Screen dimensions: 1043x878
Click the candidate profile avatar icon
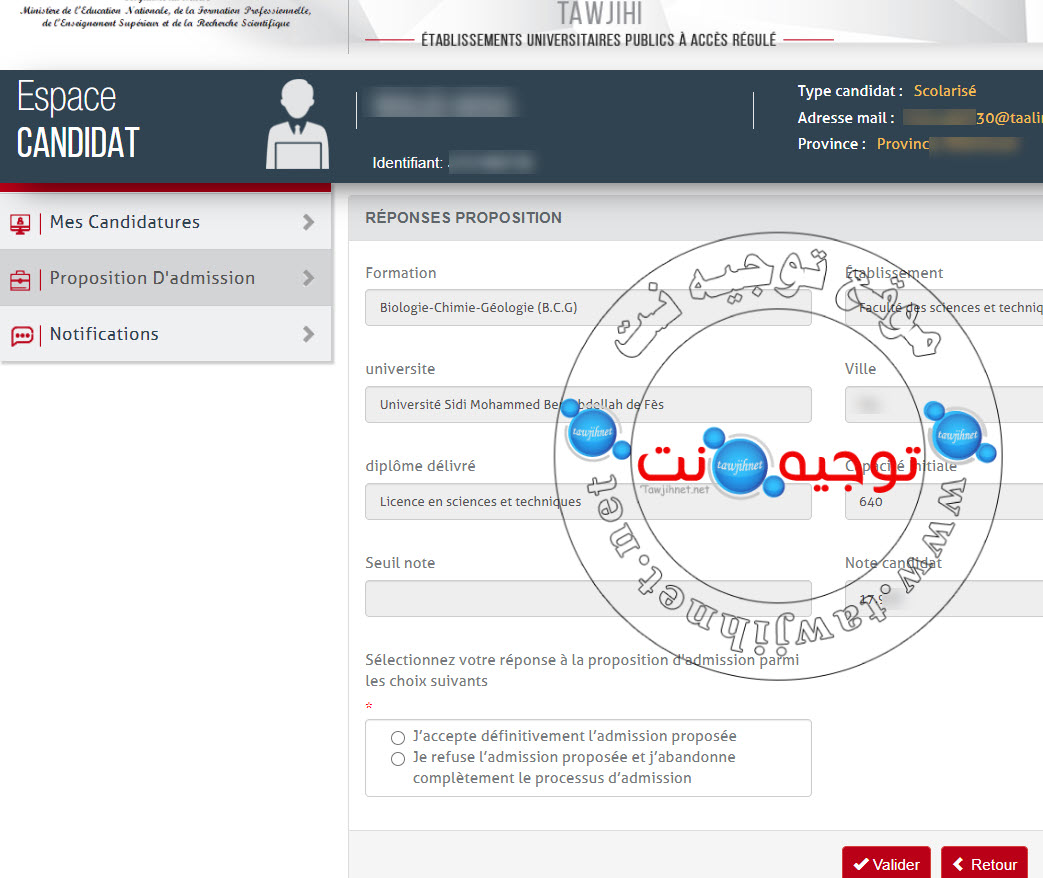point(297,125)
